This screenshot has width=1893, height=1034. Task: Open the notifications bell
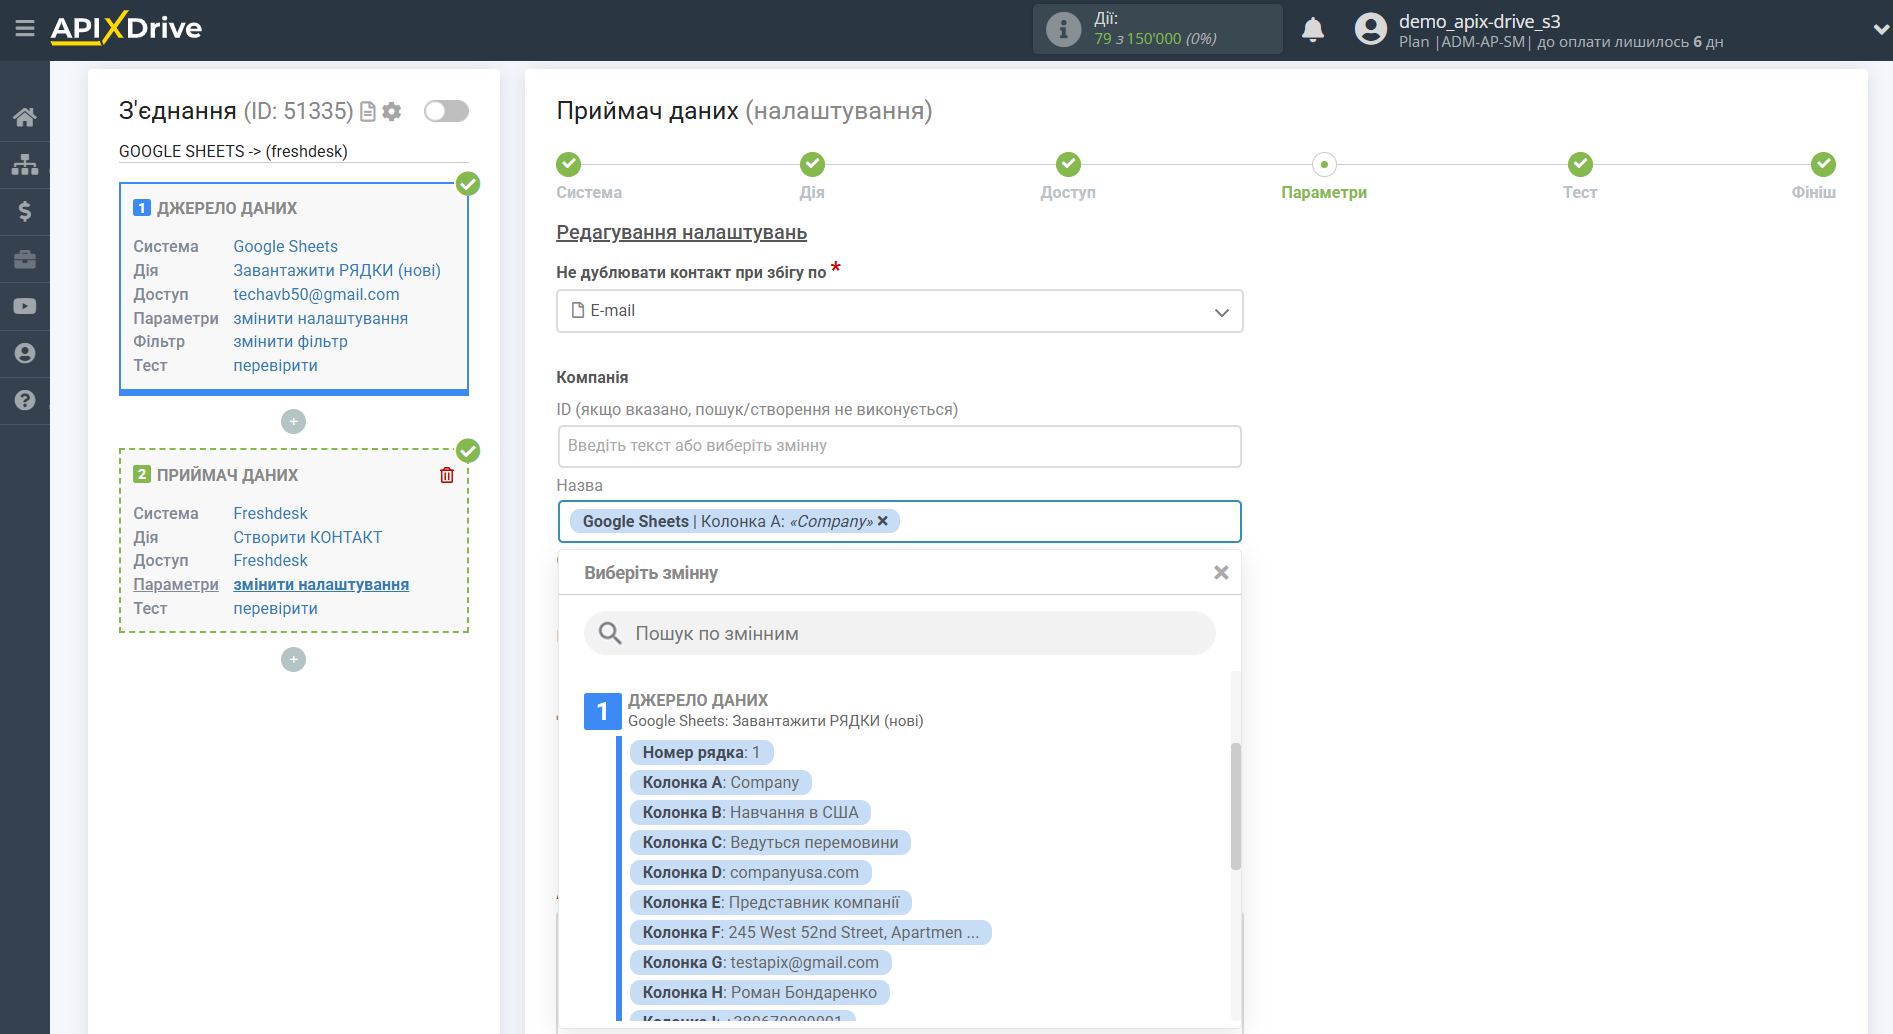[x=1313, y=29]
